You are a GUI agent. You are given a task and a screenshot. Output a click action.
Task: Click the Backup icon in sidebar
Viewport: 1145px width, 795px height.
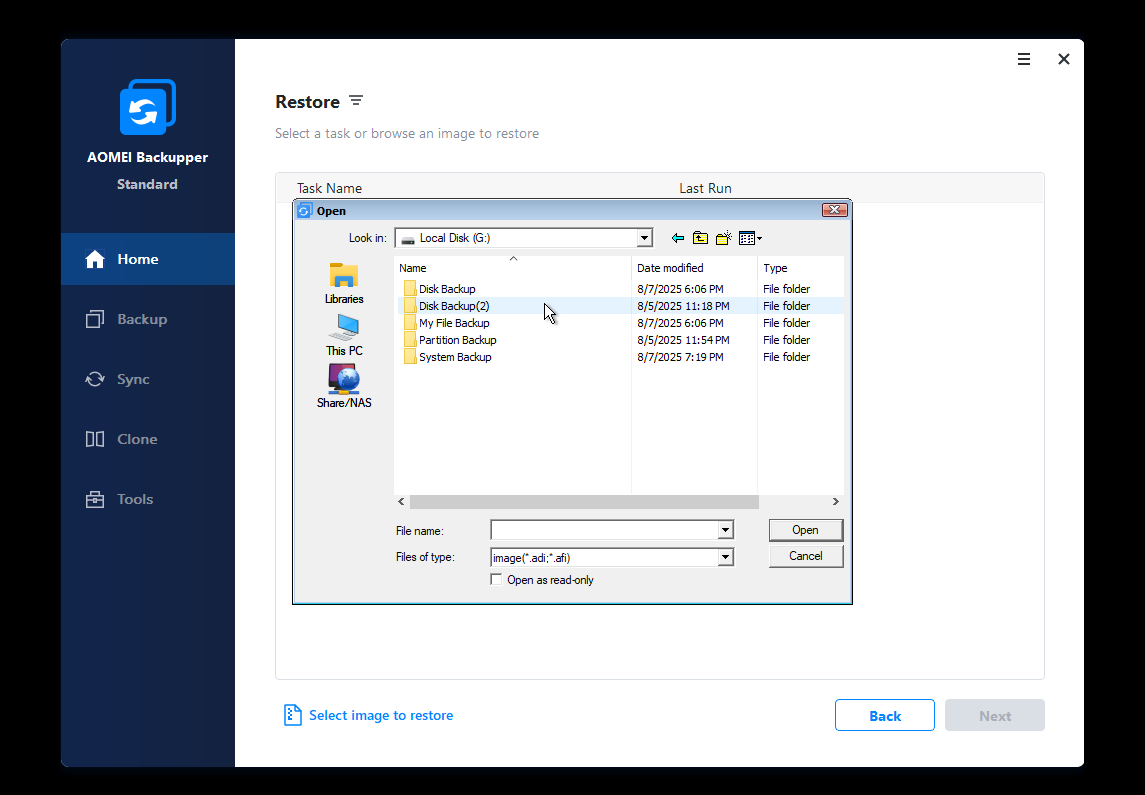[95, 319]
